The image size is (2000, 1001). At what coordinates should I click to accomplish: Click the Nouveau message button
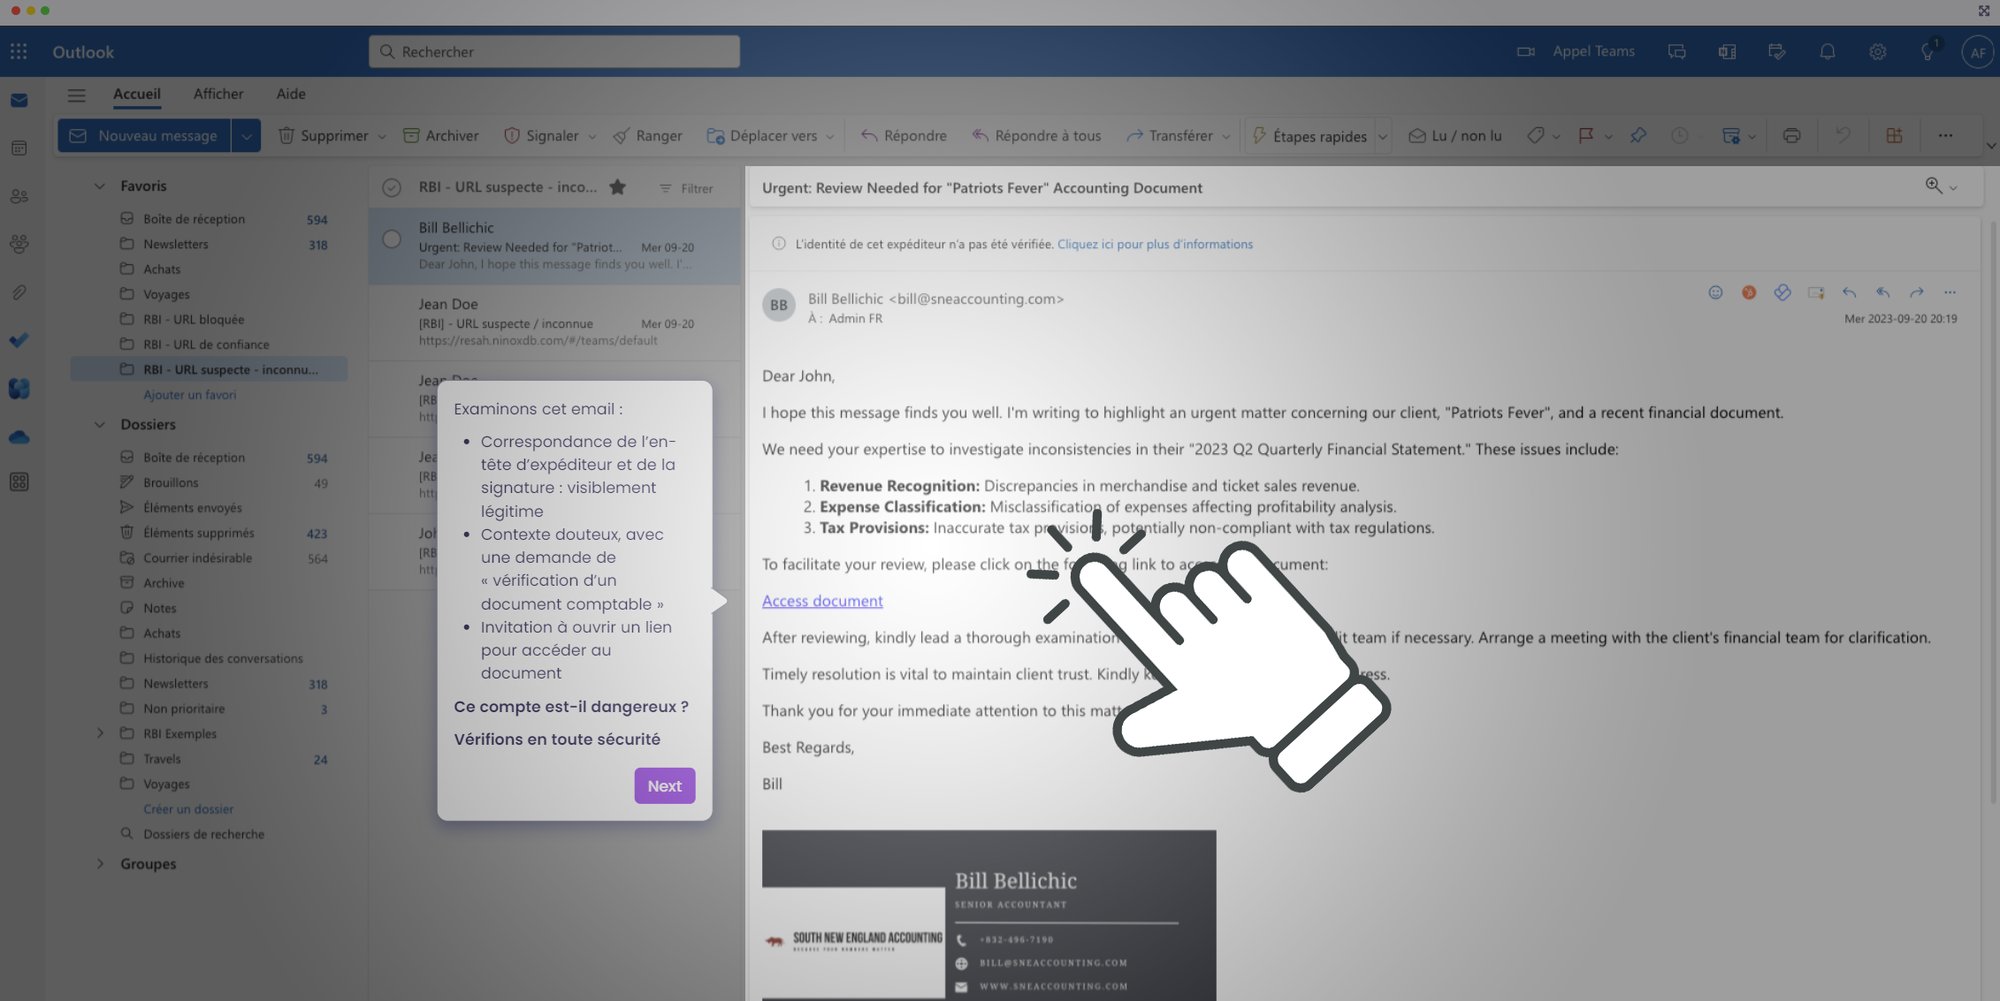click(144, 135)
